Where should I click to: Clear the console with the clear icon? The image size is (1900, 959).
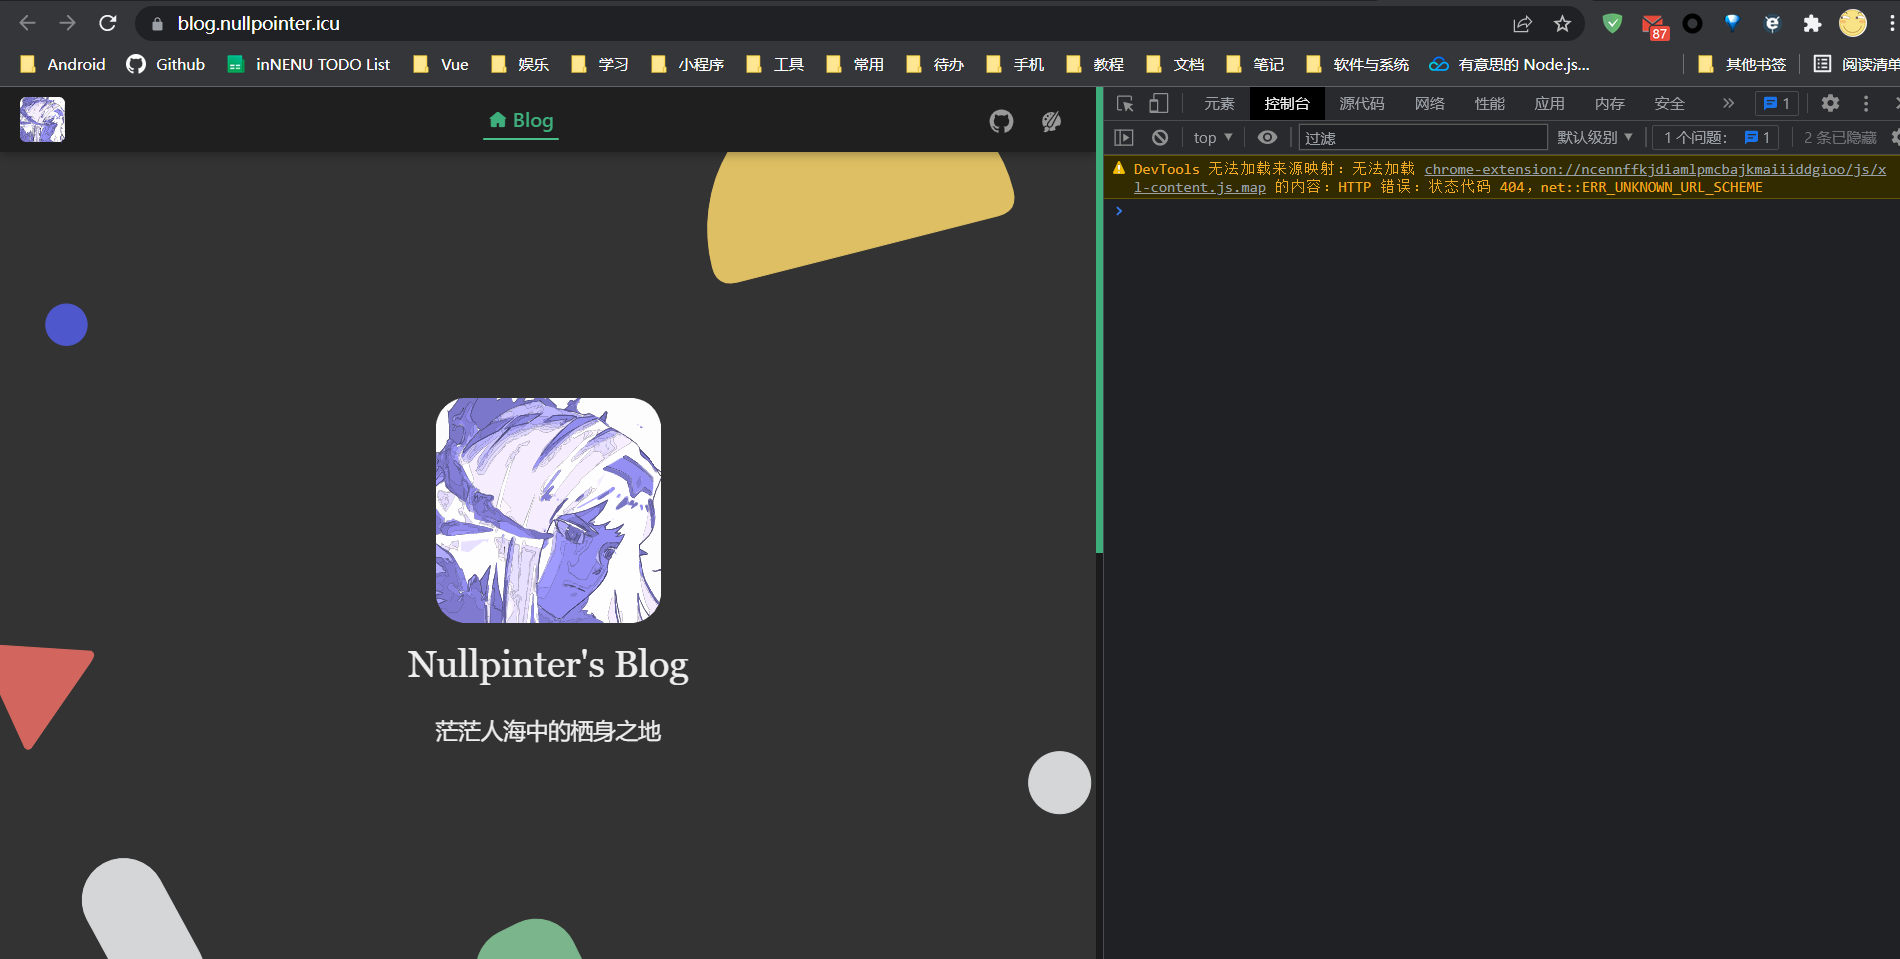1160,137
